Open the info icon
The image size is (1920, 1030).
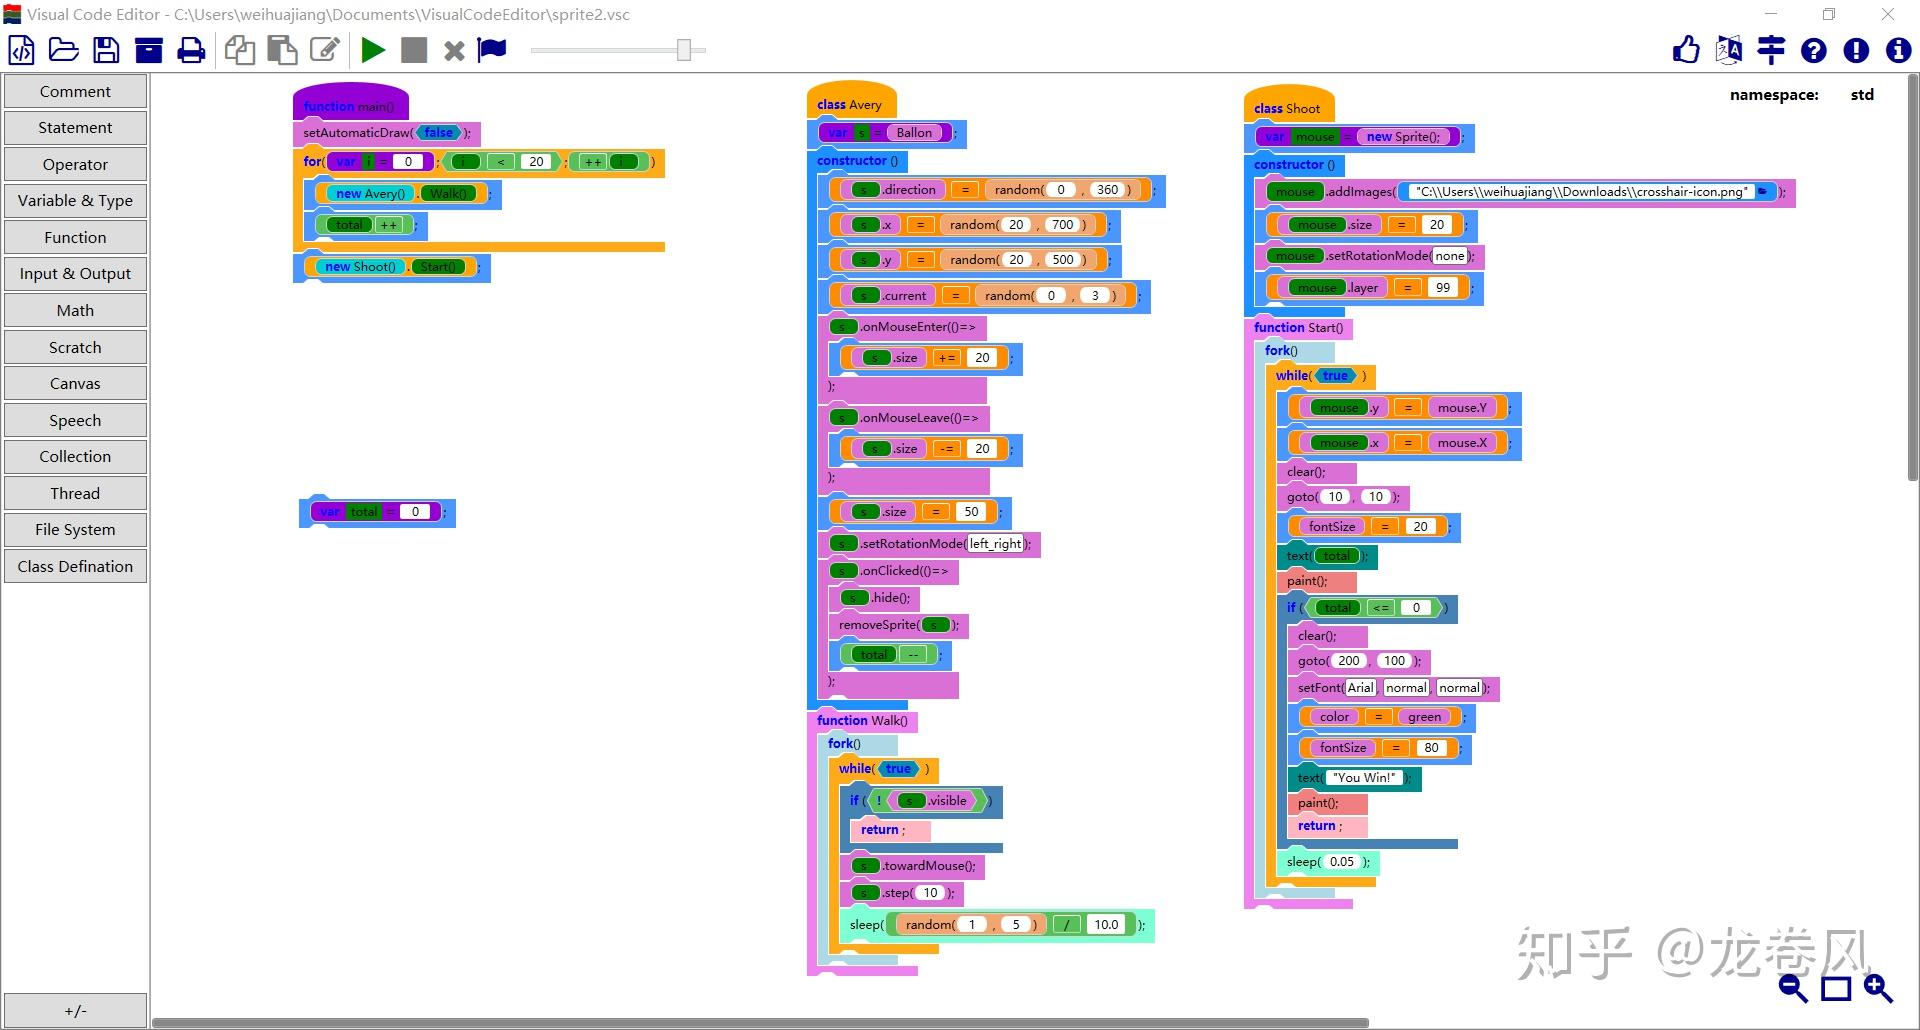pyautogui.click(x=1898, y=50)
